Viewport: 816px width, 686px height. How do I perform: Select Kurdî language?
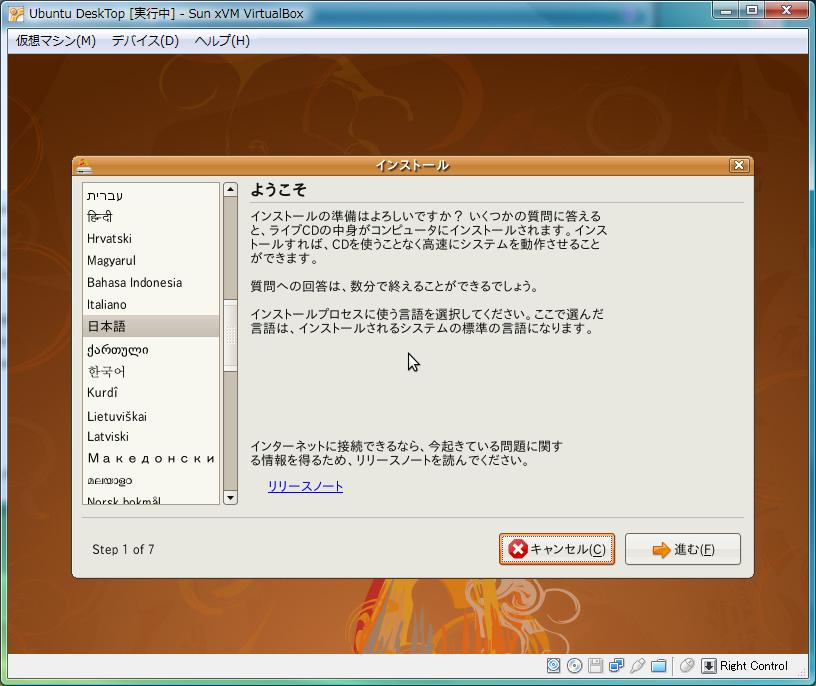tap(150, 392)
